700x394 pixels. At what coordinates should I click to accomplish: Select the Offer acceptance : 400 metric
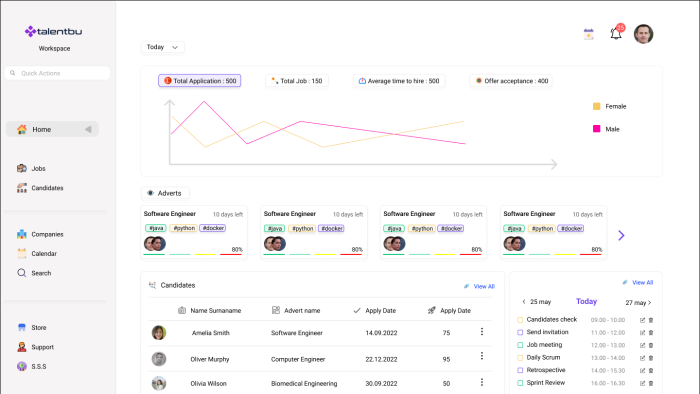click(511, 81)
